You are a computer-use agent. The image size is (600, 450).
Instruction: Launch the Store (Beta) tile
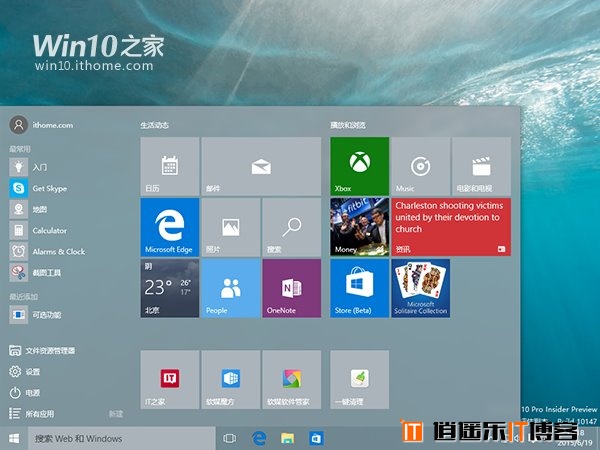click(360, 288)
